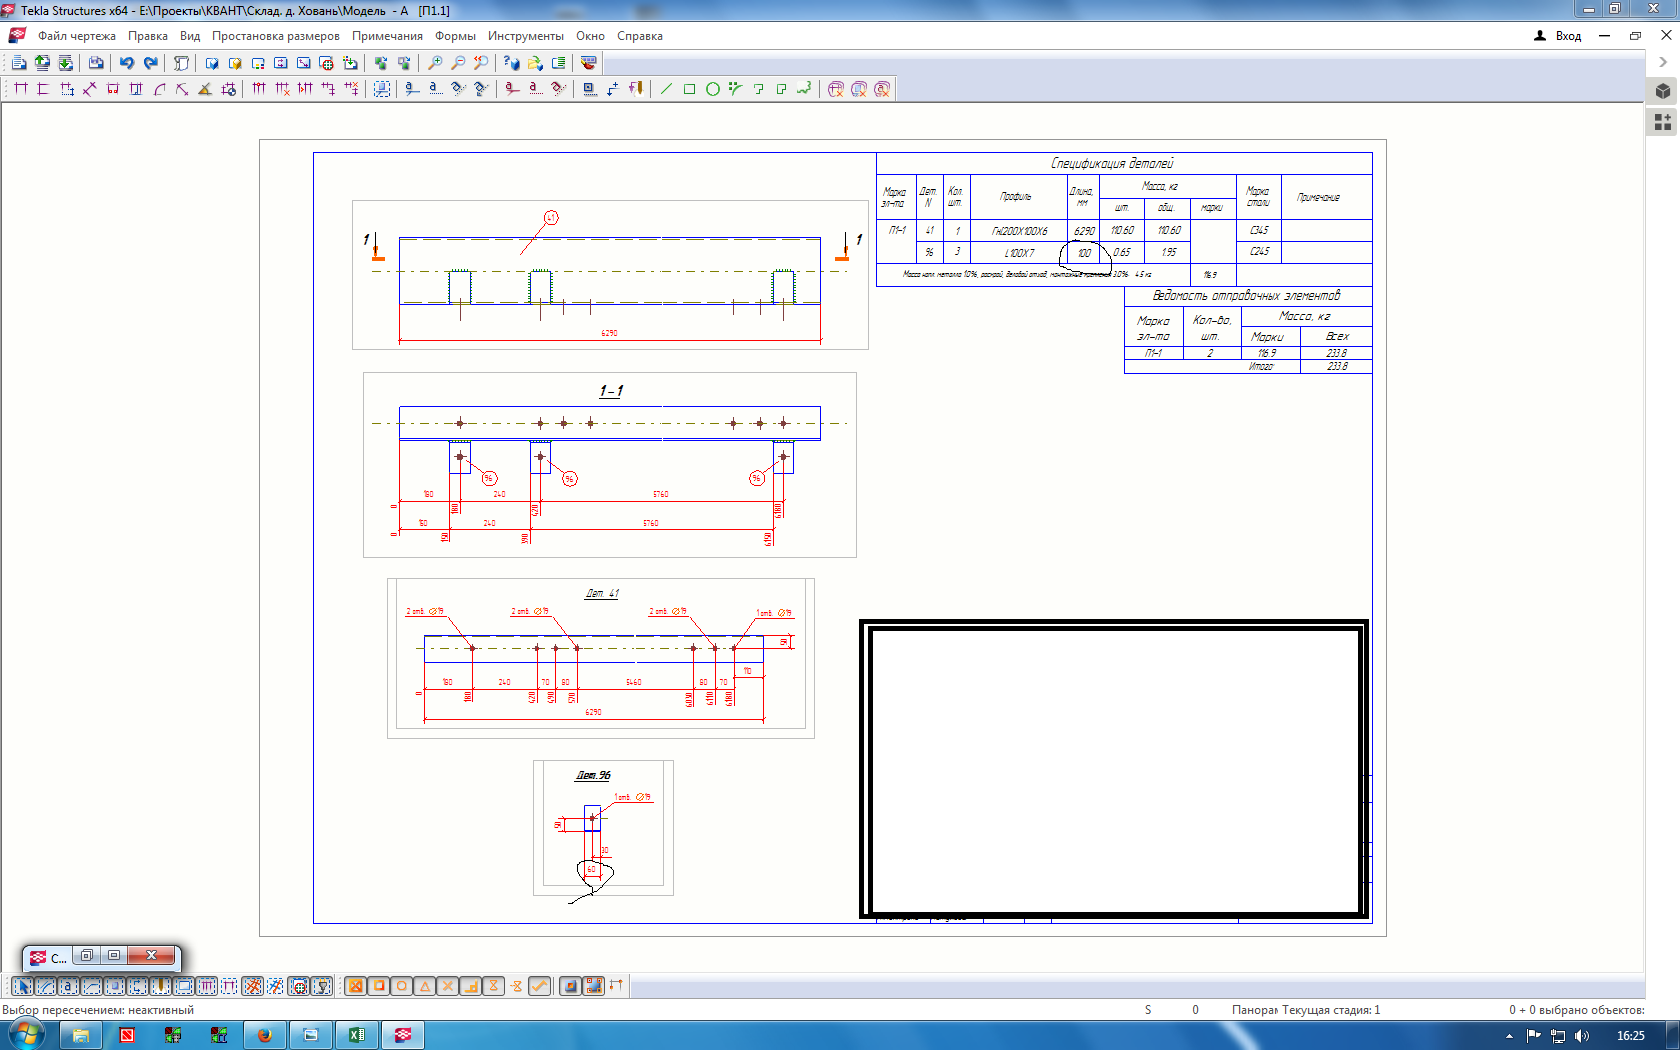Open the Простановка размеров menu
The width and height of the screenshot is (1680, 1050).
[275, 36]
